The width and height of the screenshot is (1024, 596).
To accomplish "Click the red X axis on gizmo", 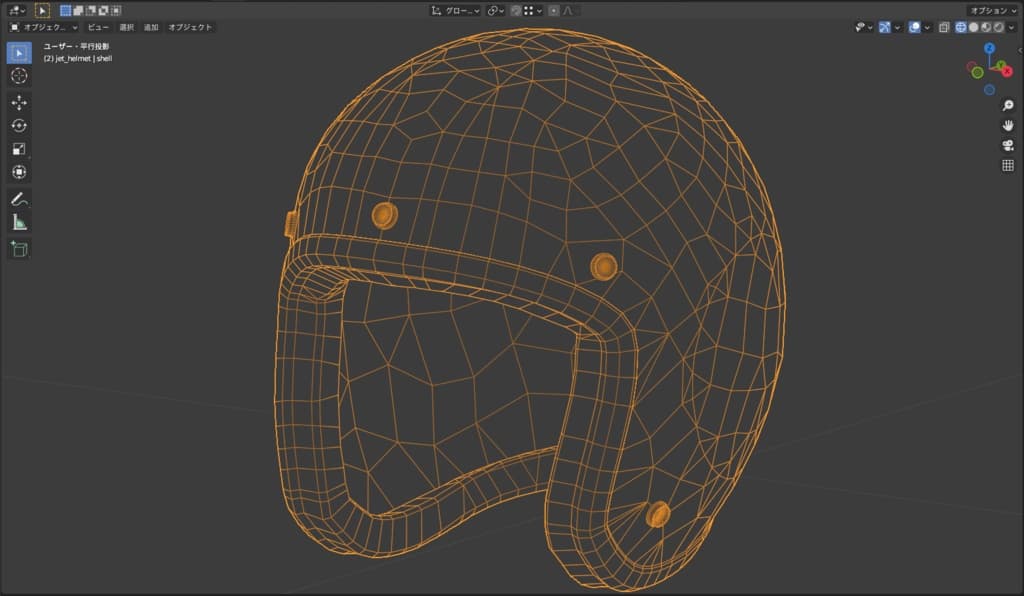I will (1007, 71).
